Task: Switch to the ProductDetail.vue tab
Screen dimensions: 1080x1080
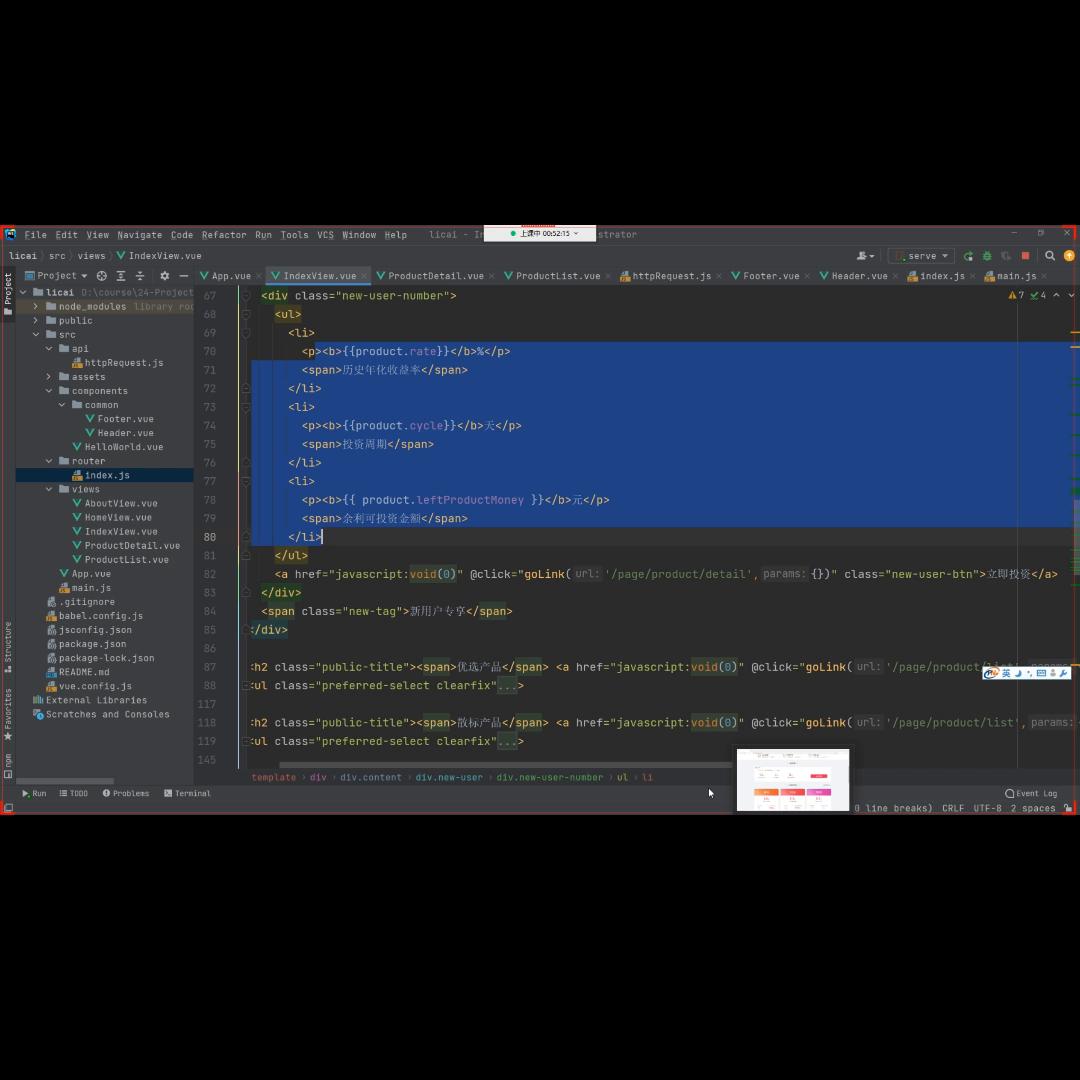Action: (435, 276)
